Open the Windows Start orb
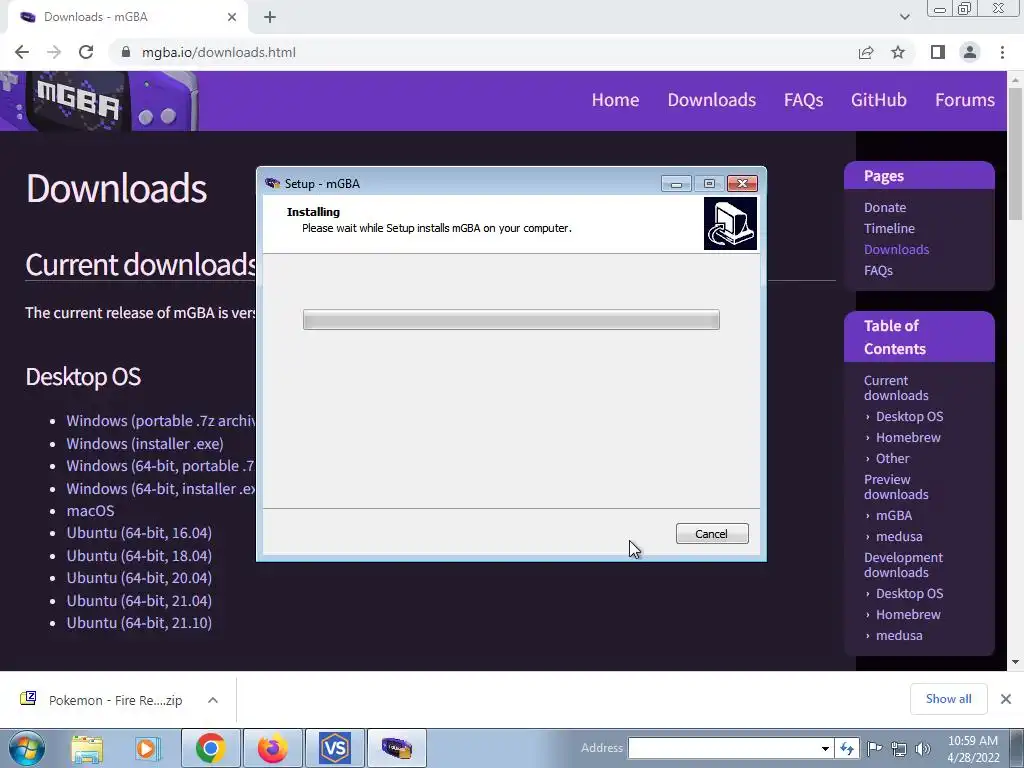 pyautogui.click(x=27, y=748)
